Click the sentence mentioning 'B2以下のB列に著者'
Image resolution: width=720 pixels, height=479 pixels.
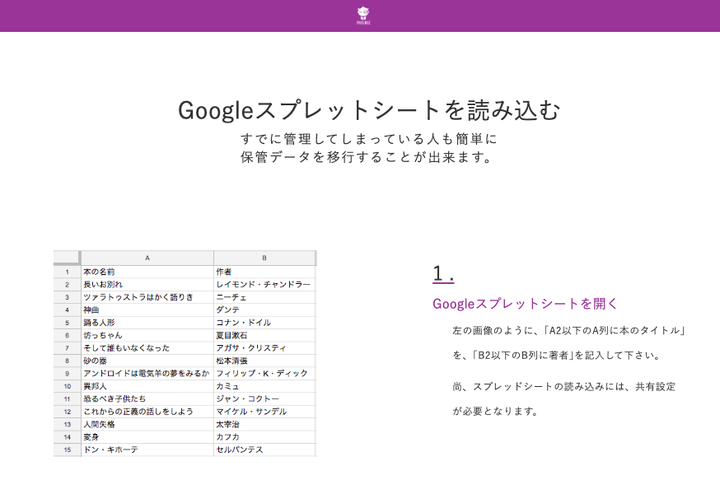[x=557, y=355]
